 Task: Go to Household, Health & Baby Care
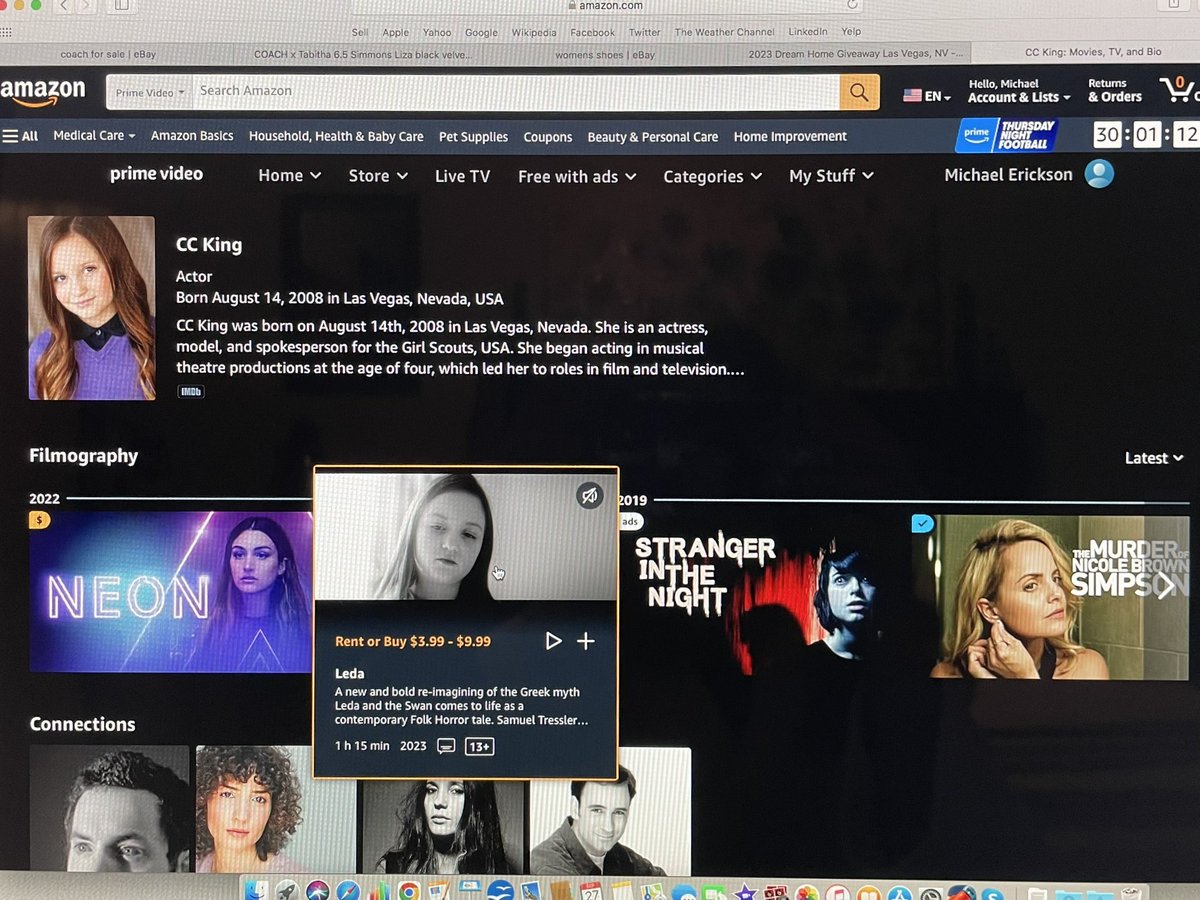pyautogui.click(x=336, y=137)
